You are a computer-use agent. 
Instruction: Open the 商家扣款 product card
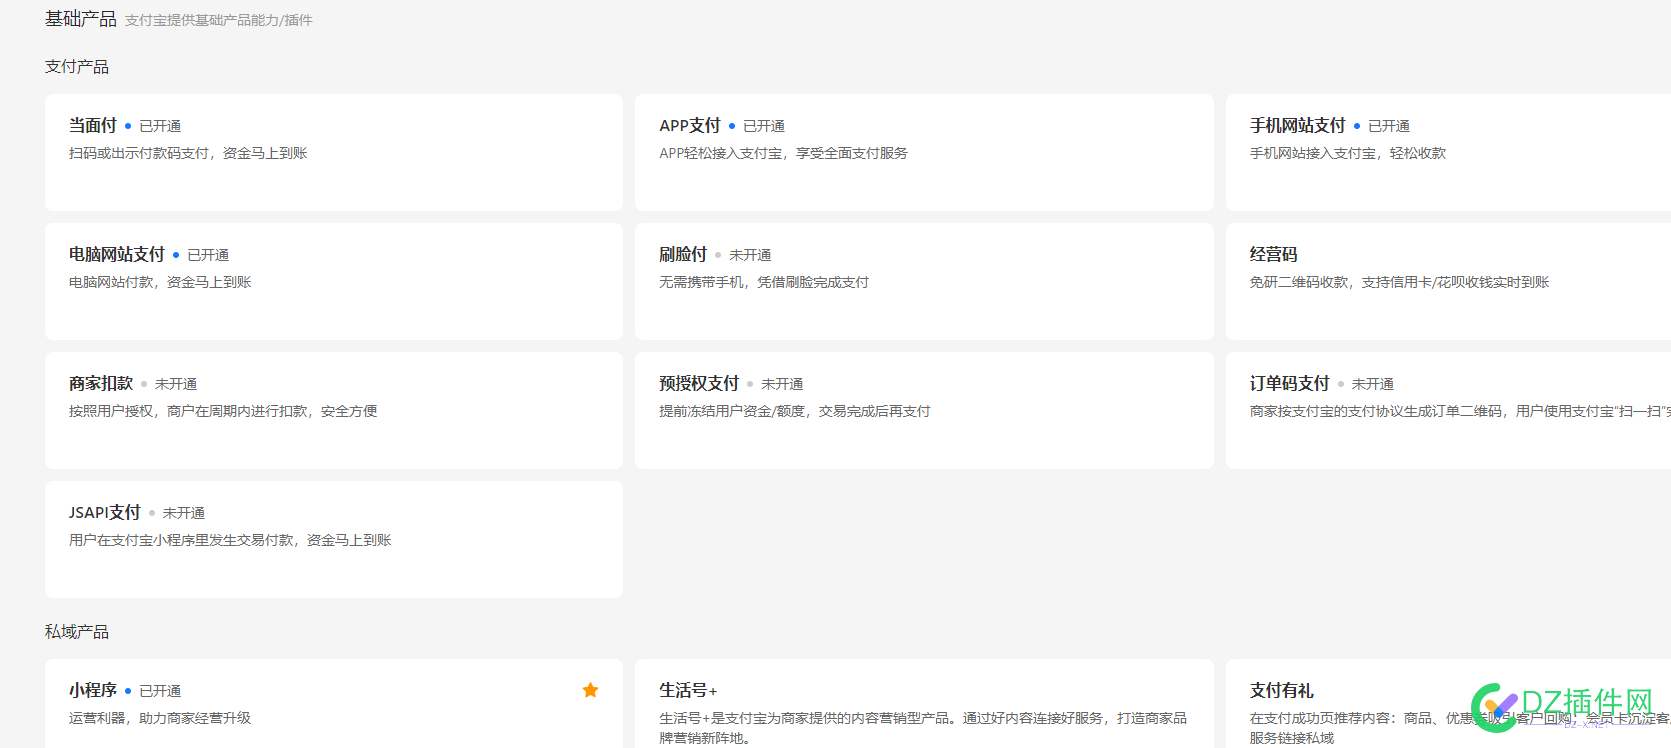334,410
